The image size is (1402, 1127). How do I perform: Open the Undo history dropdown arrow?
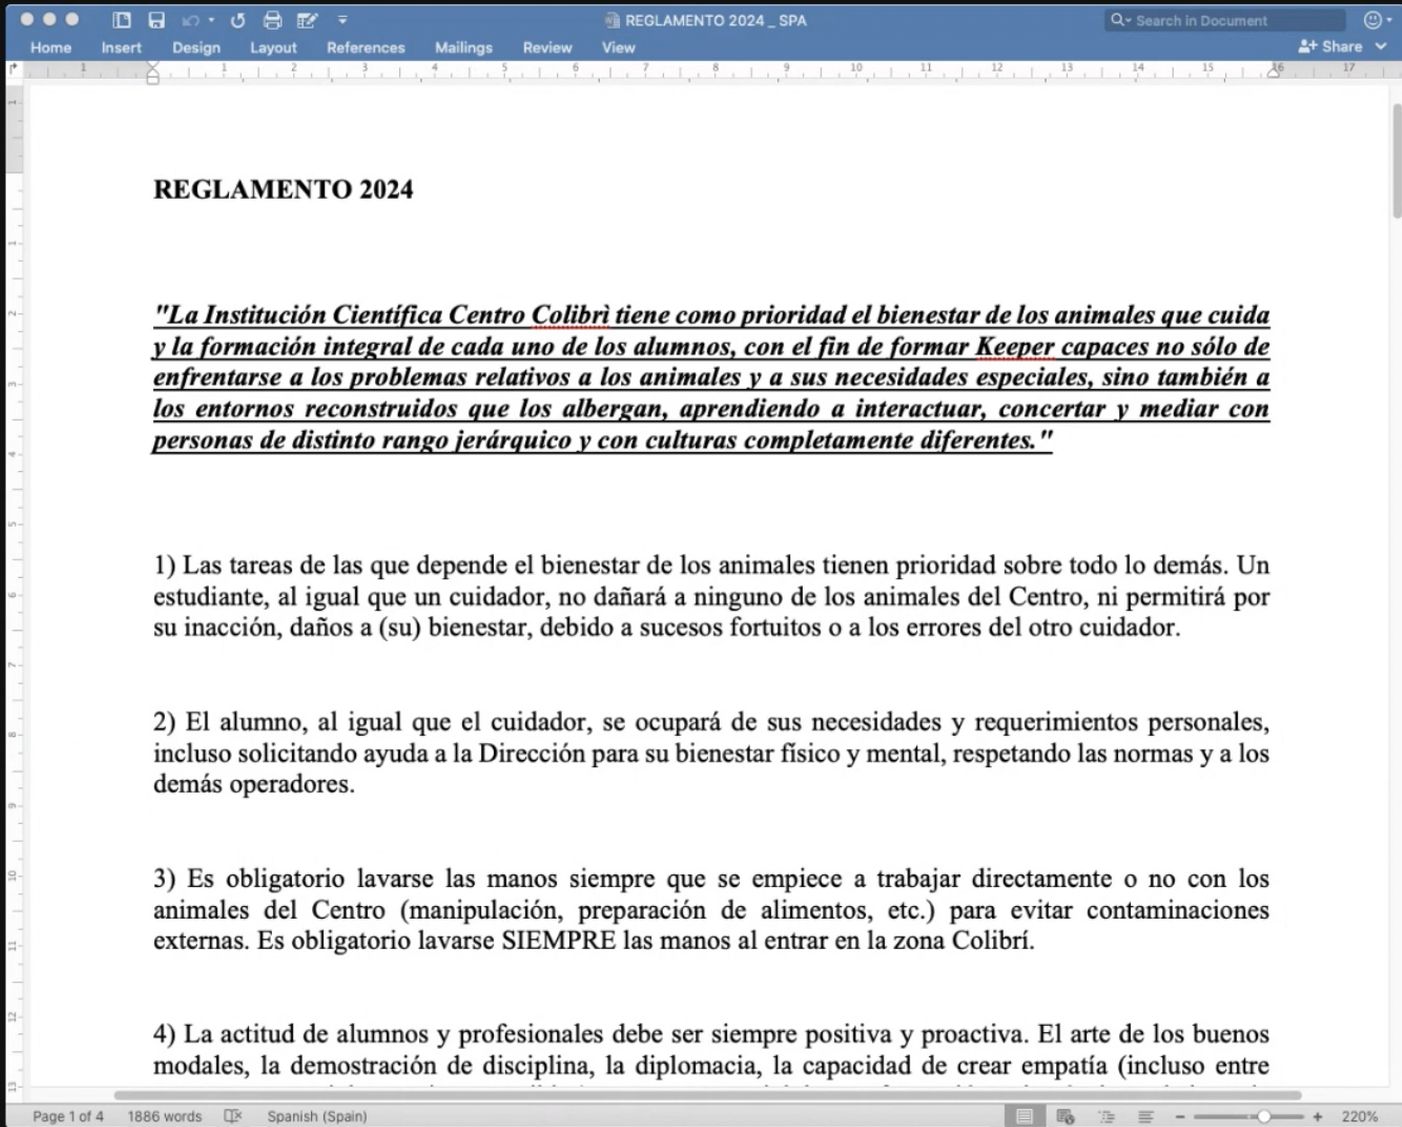(211, 20)
